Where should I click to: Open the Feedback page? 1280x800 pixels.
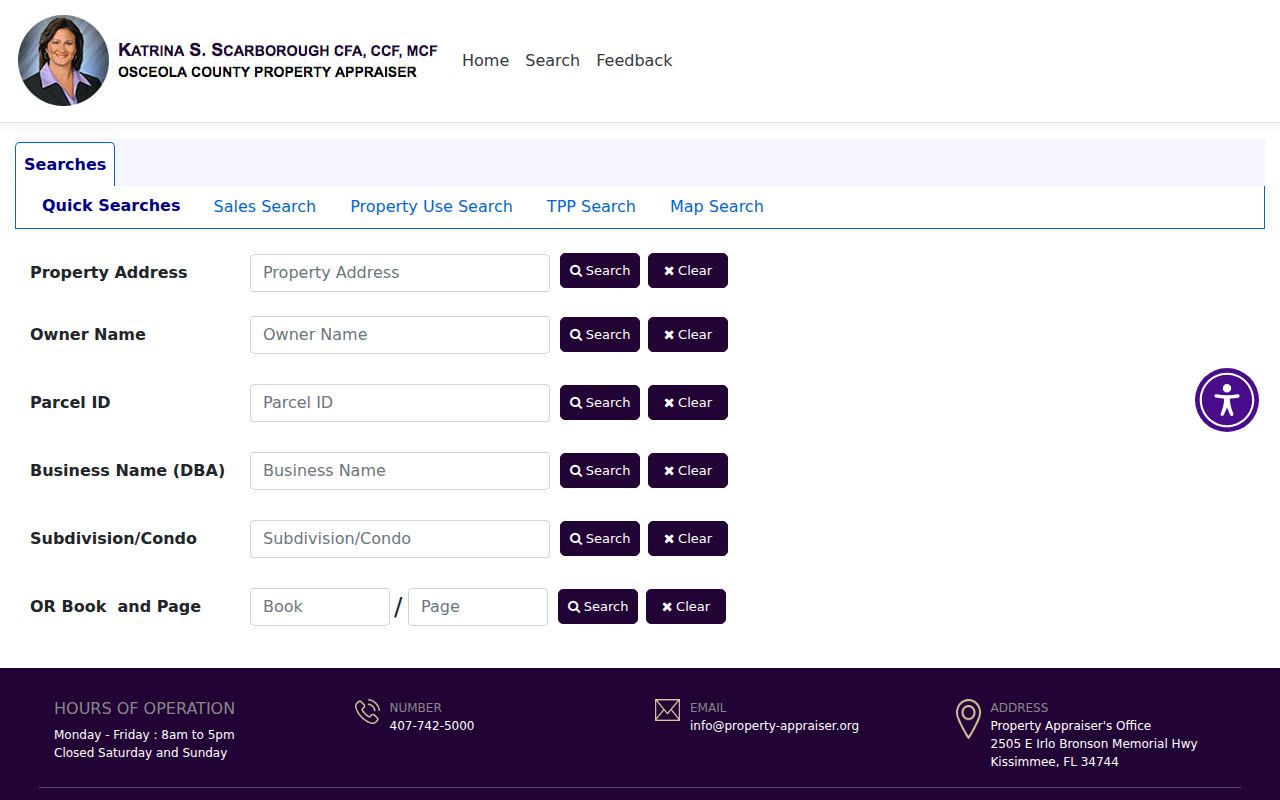click(x=634, y=60)
